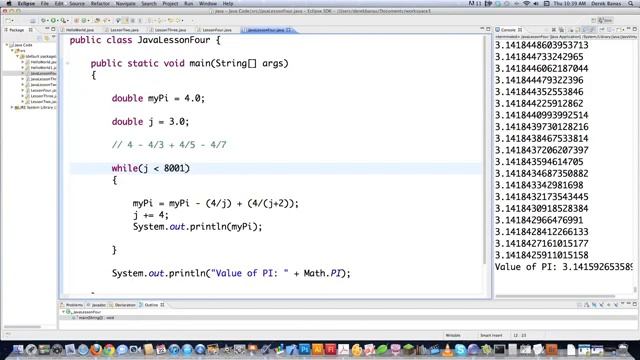Click the New file toolbar icon
The width and height of the screenshot is (640, 360).
click(x=9, y=20)
